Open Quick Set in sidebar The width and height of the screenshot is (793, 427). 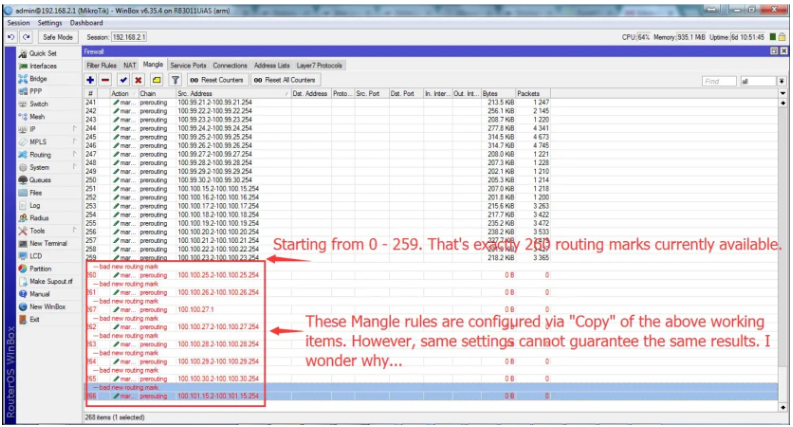(x=42, y=53)
